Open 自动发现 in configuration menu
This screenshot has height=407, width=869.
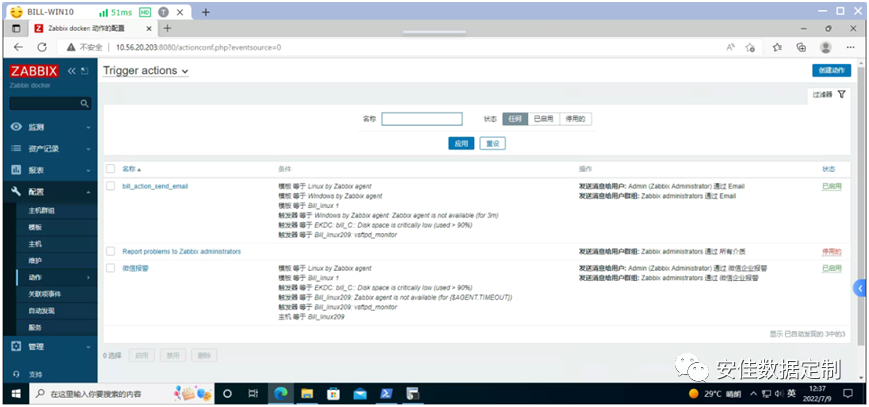(x=42, y=311)
